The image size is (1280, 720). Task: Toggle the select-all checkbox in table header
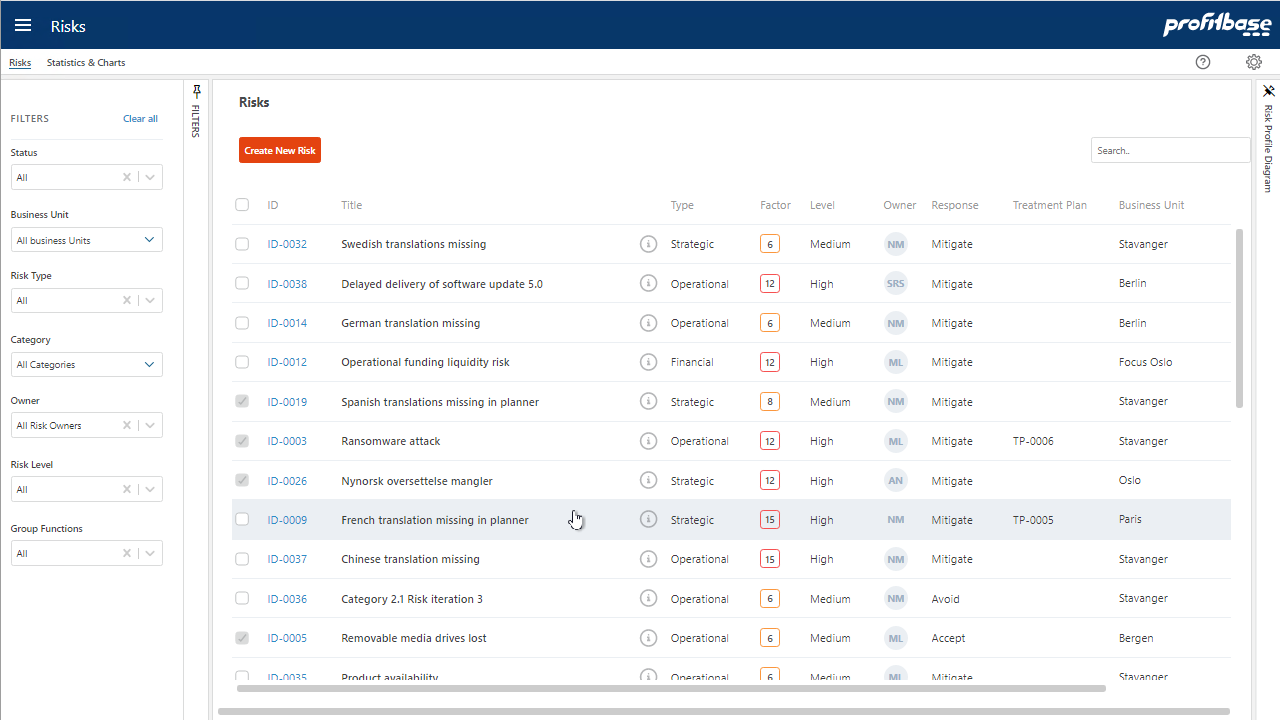tap(242, 205)
